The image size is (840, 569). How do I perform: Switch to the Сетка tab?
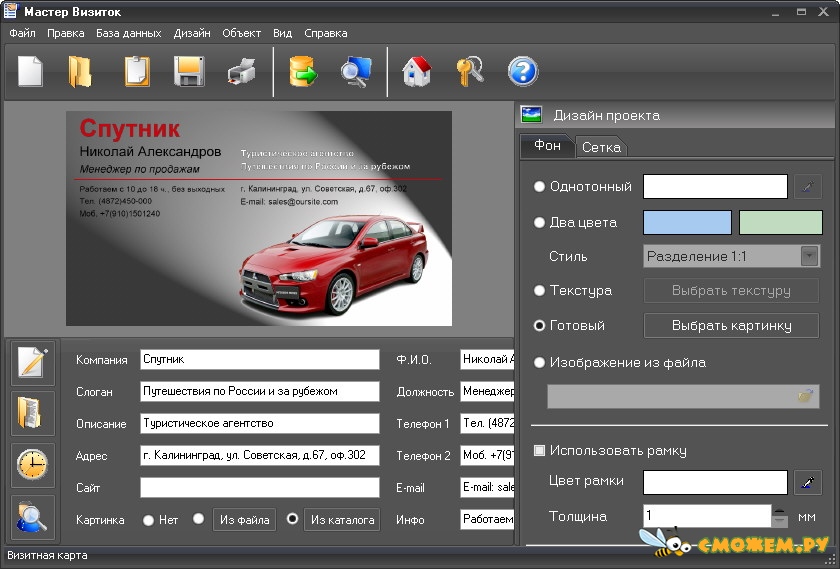click(x=601, y=147)
